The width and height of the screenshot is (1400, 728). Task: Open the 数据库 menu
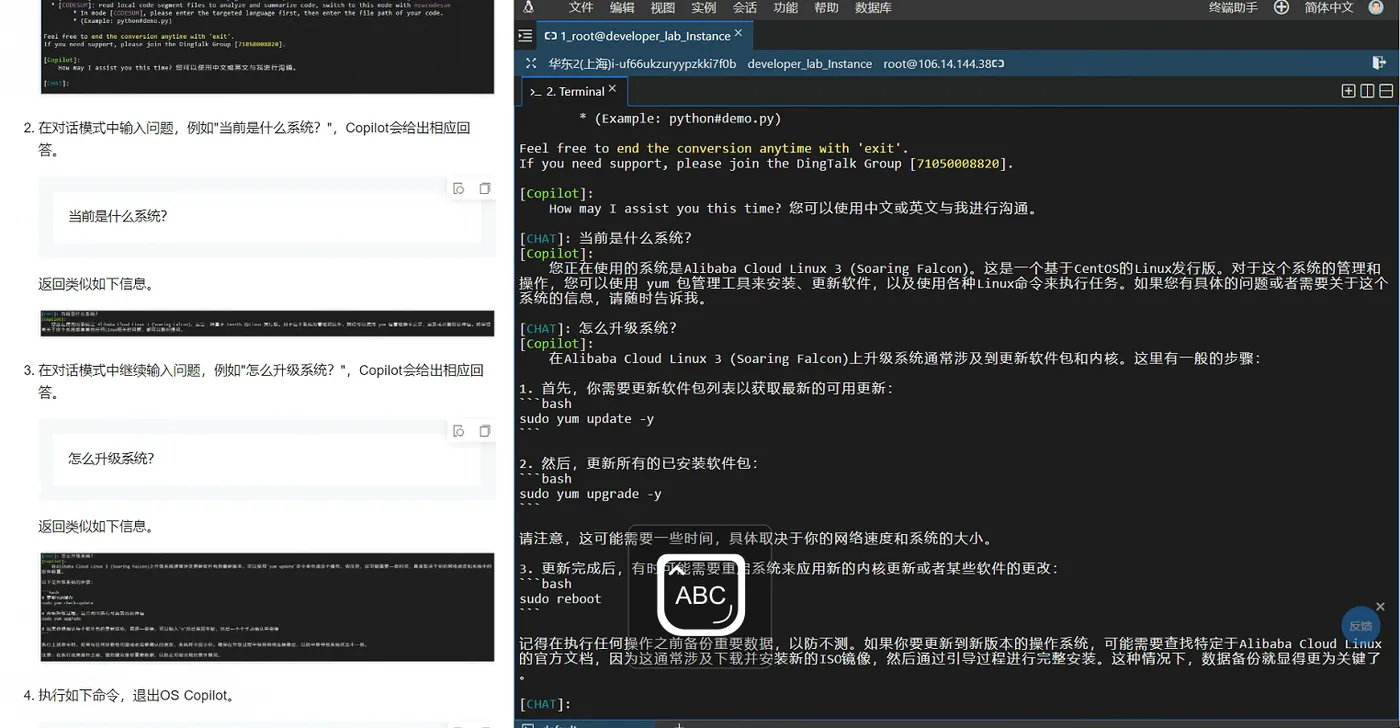tap(874, 8)
